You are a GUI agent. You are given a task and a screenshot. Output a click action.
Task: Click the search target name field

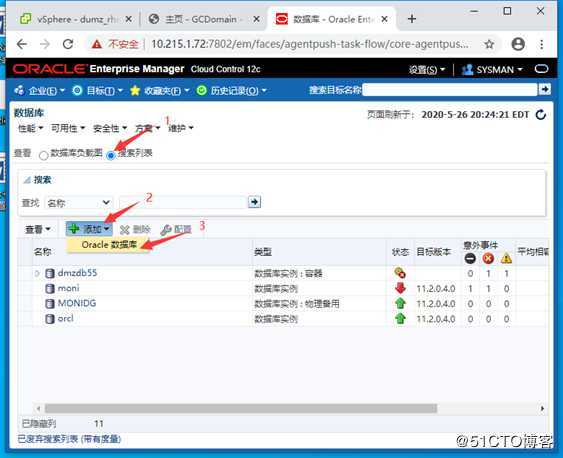coord(450,90)
